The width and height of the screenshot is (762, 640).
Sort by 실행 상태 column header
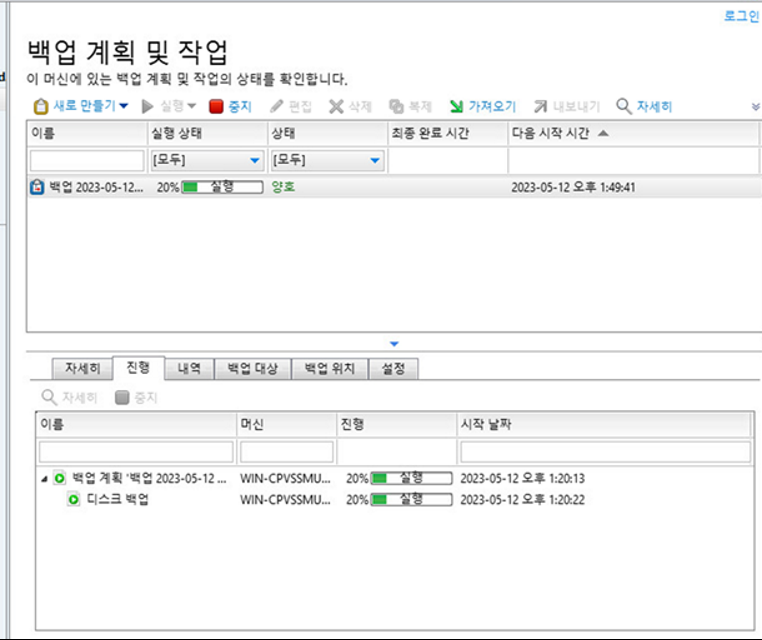[x=208, y=133]
